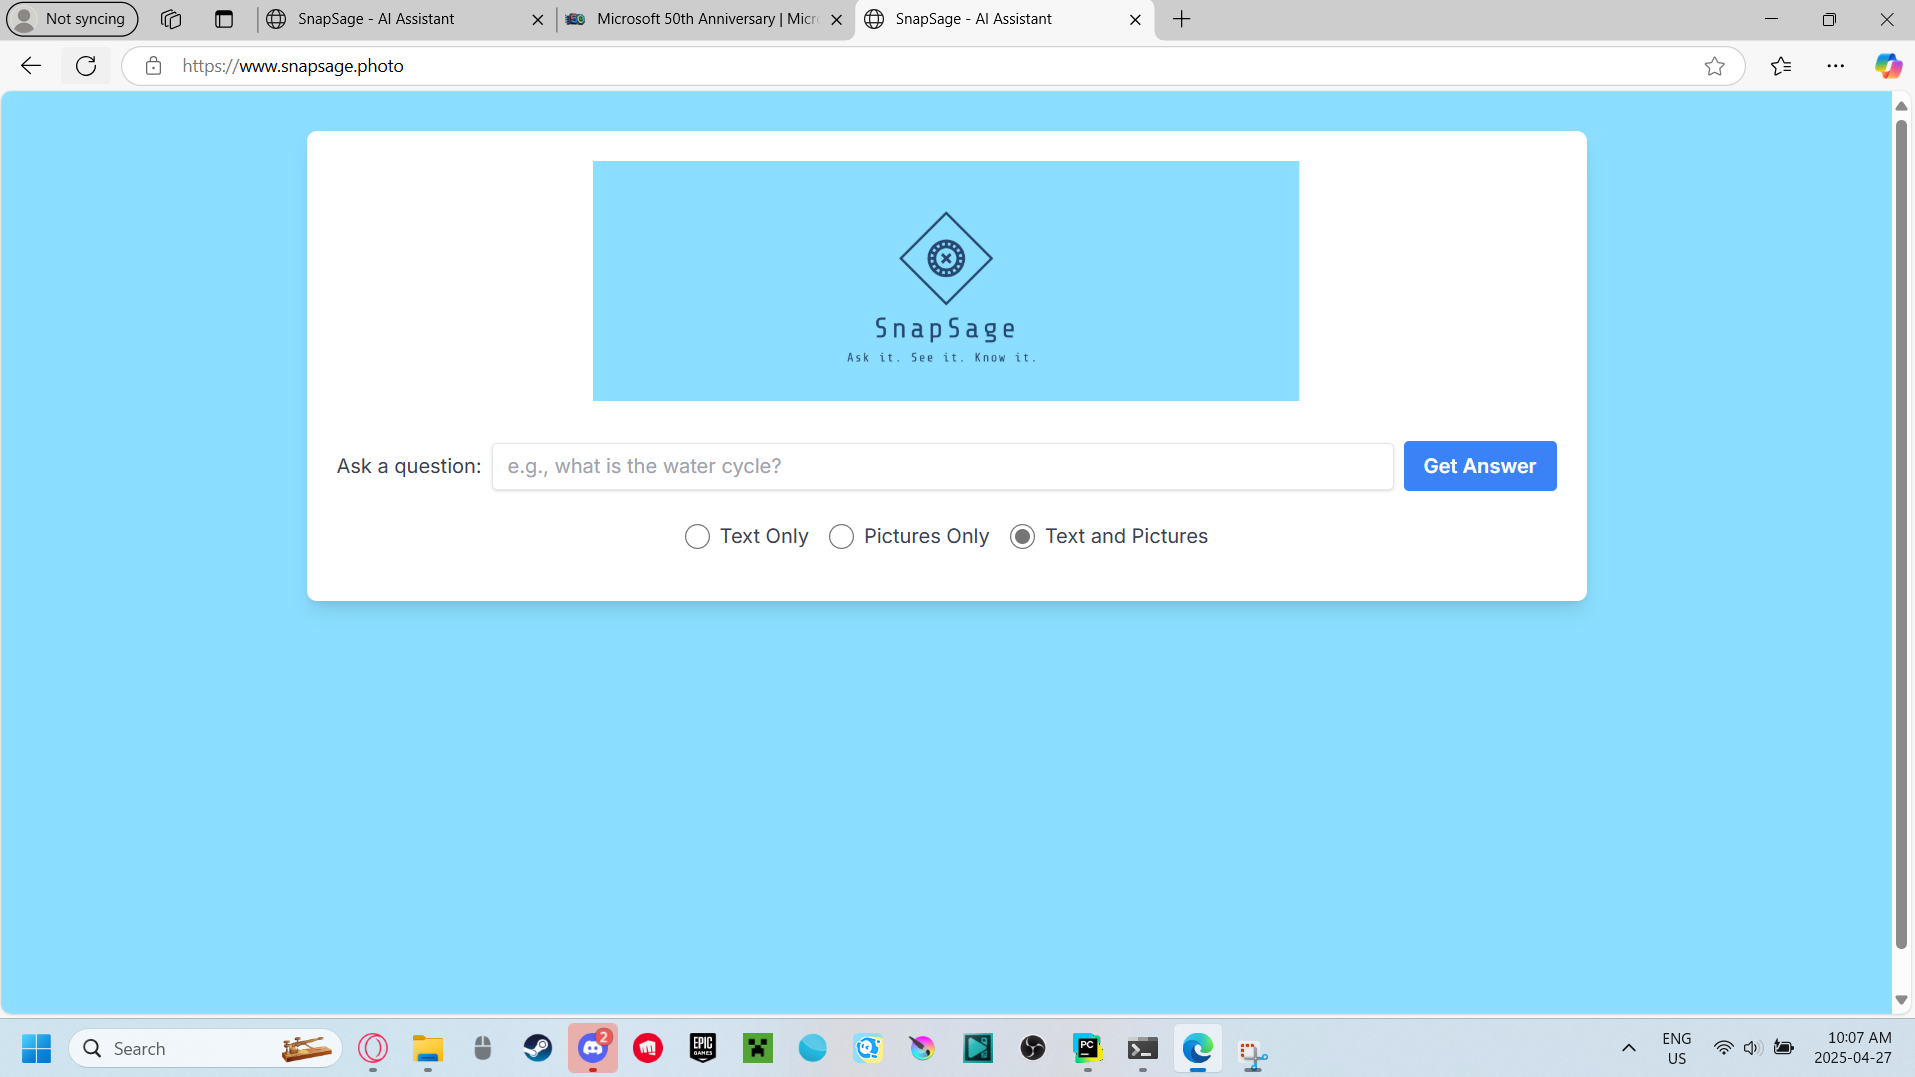This screenshot has width=1915, height=1077.
Task: Open Microsoft Edge from taskbar
Action: (1198, 1048)
